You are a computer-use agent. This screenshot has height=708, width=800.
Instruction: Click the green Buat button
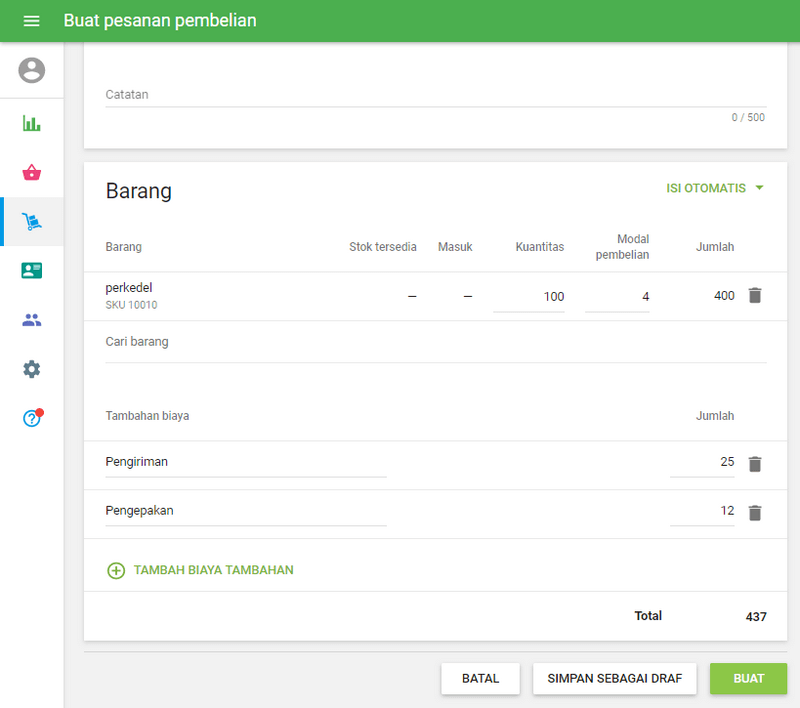(748, 678)
